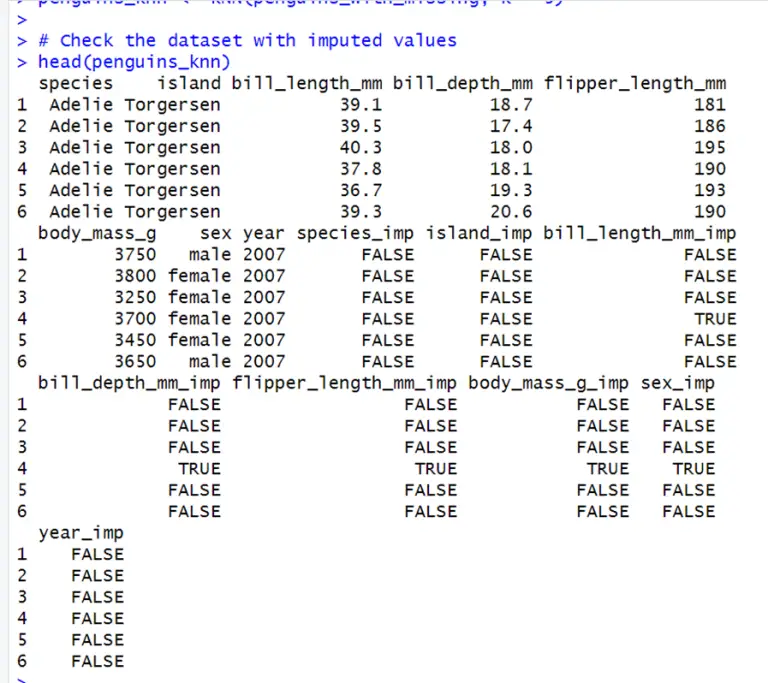The image size is (768, 683).
Task: Select body mass value 3250
Action: [135, 297]
